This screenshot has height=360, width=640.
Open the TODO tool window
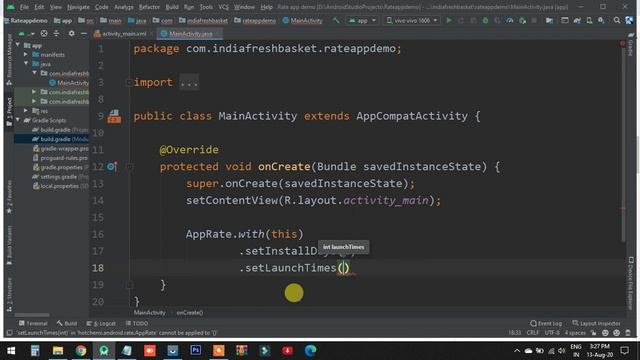(x=137, y=323)
